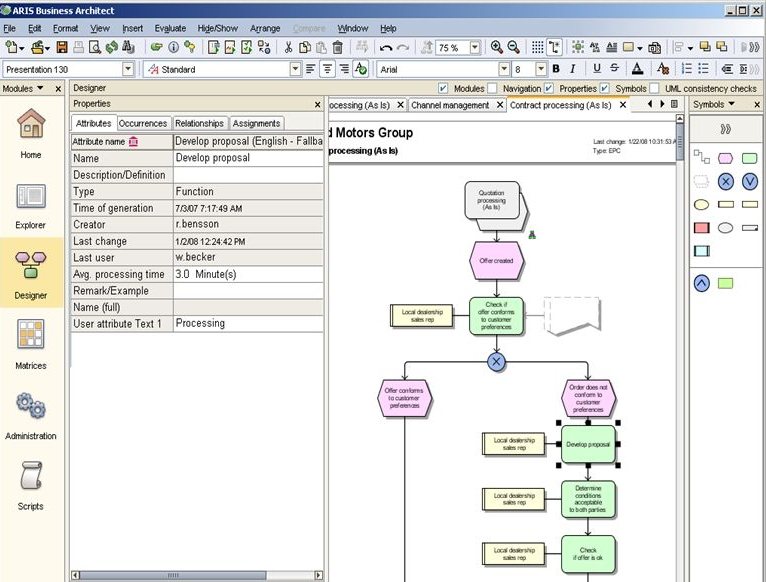Open the Administration module
This screenshot has height=582, width=766.
(x=31, y=415)
